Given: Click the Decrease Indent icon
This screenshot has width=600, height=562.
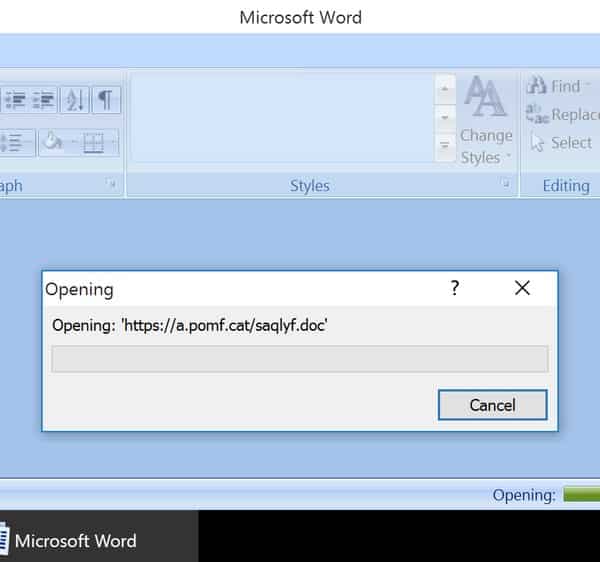Looking at the screenshot, I should click(16, 100).
